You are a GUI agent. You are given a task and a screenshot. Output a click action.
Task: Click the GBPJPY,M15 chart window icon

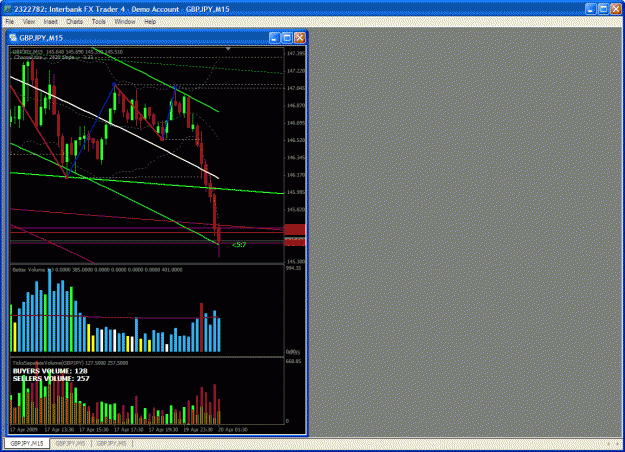pyautogui.click(x=13, y=38)
